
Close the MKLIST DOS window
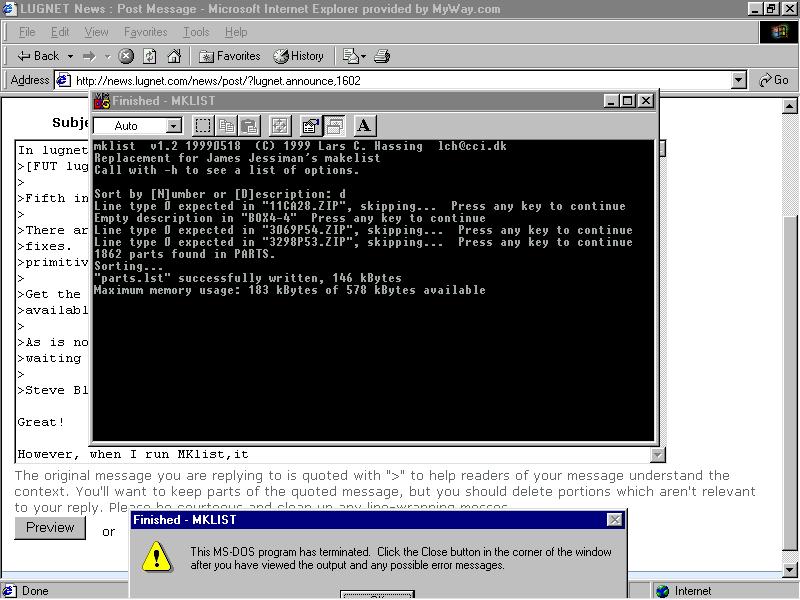coord(645,101)
